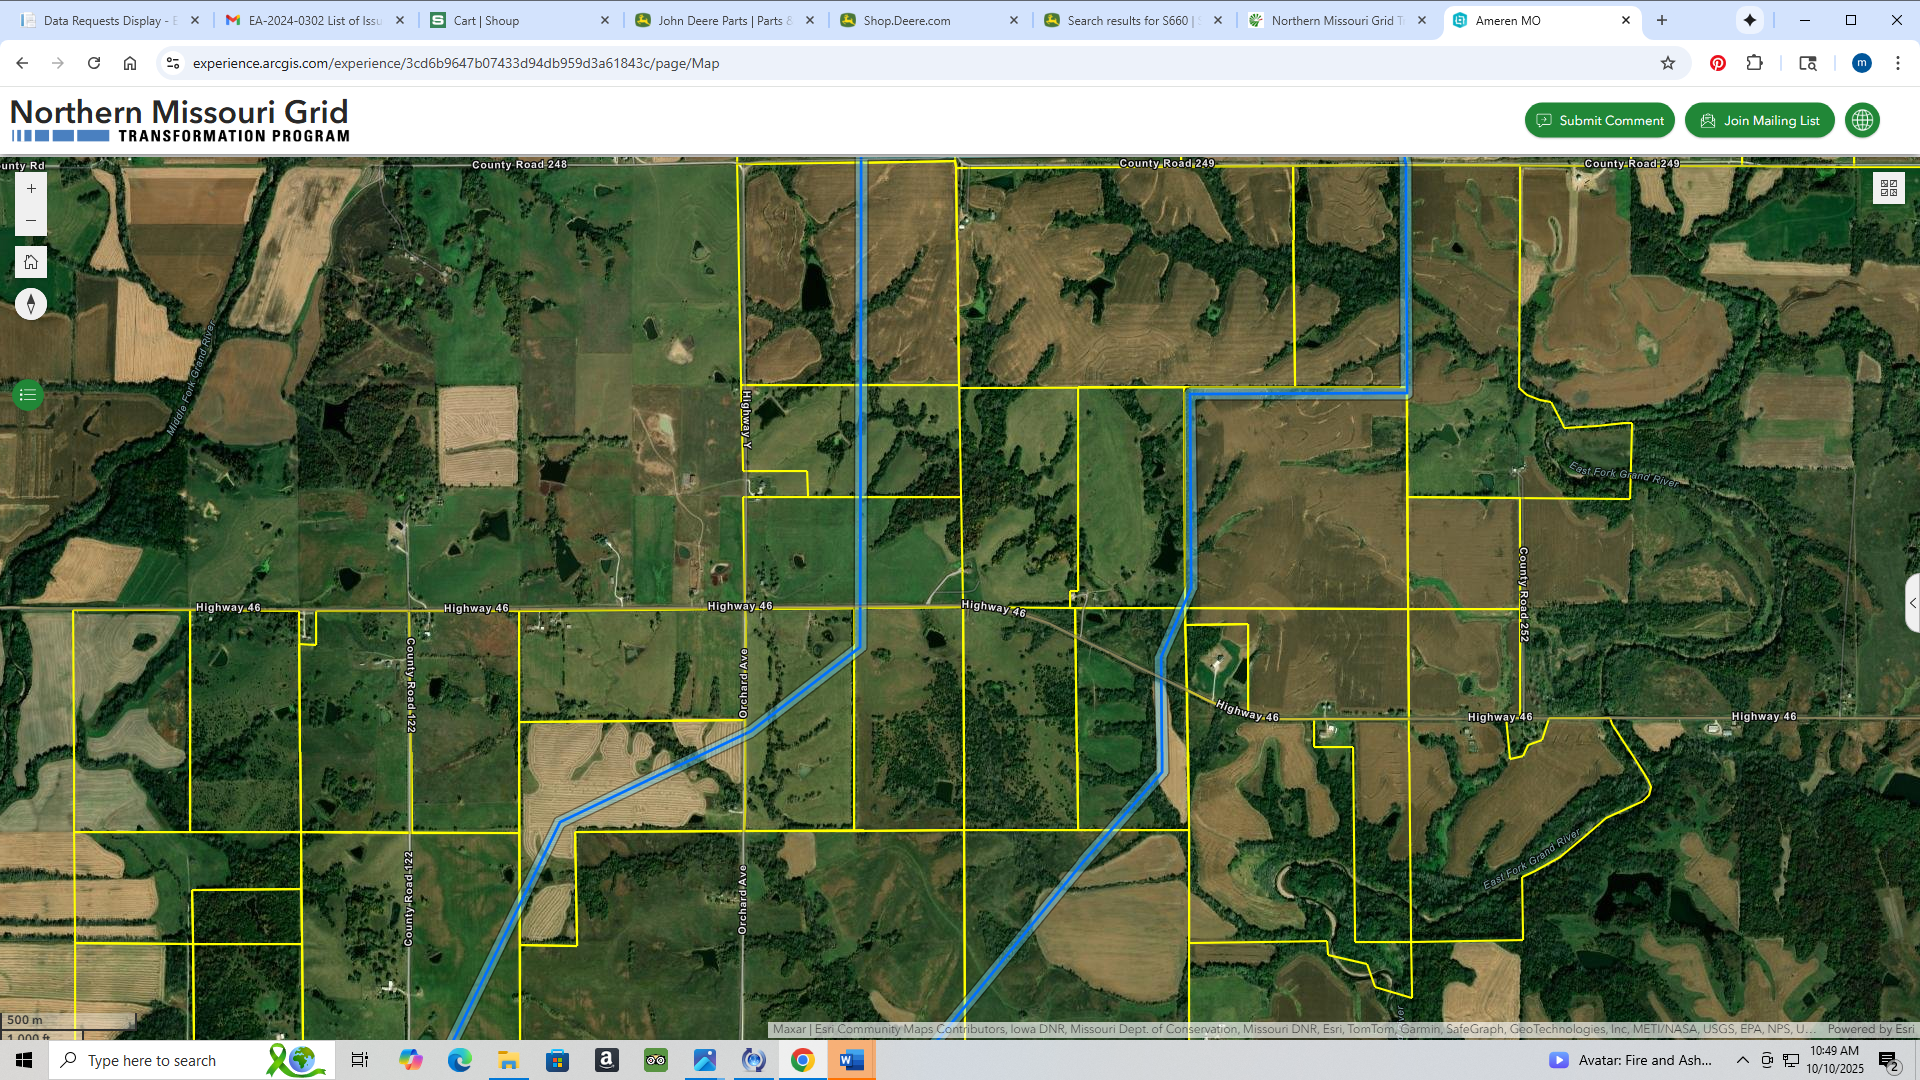Click the green globe language icon
Viewport: 1920px width, 1080px height.
(1862, 120)
